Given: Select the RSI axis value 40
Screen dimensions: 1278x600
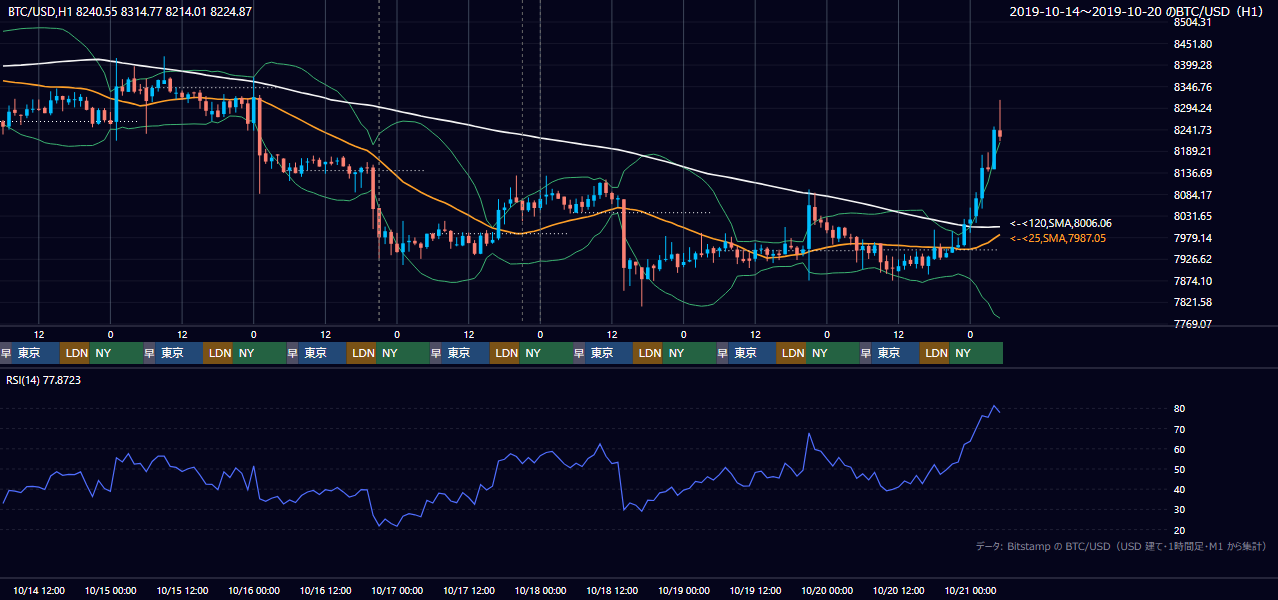Looking at the screenshot, I should [1179, 489].
